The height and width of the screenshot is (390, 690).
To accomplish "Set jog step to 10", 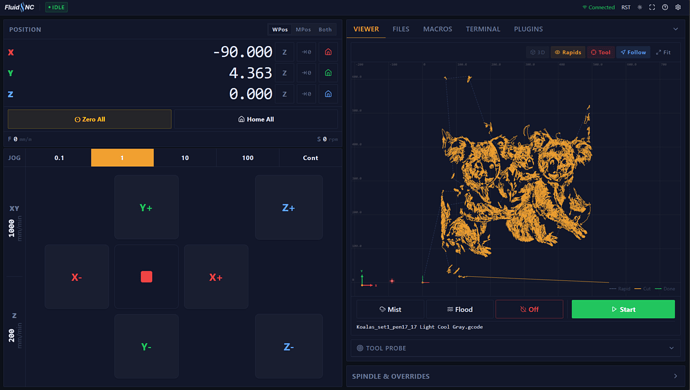I will (185, 158).
